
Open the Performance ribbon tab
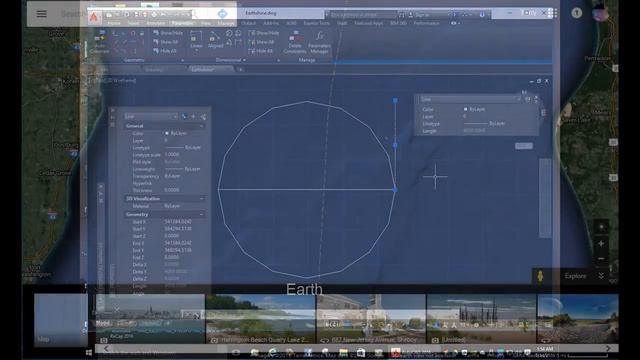(x=427, y=23)
